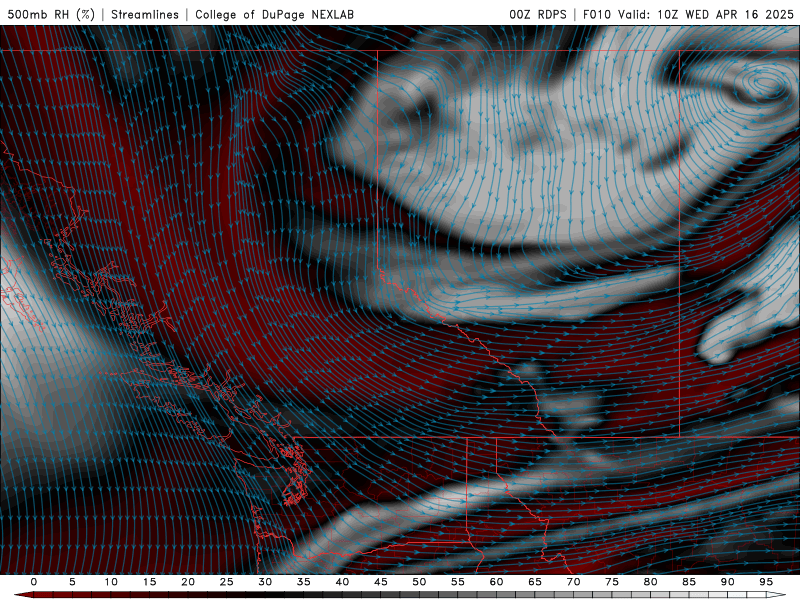Click the "30" label on the color scale
Viewport: 800px width, 600px height.
pos(265,582)
